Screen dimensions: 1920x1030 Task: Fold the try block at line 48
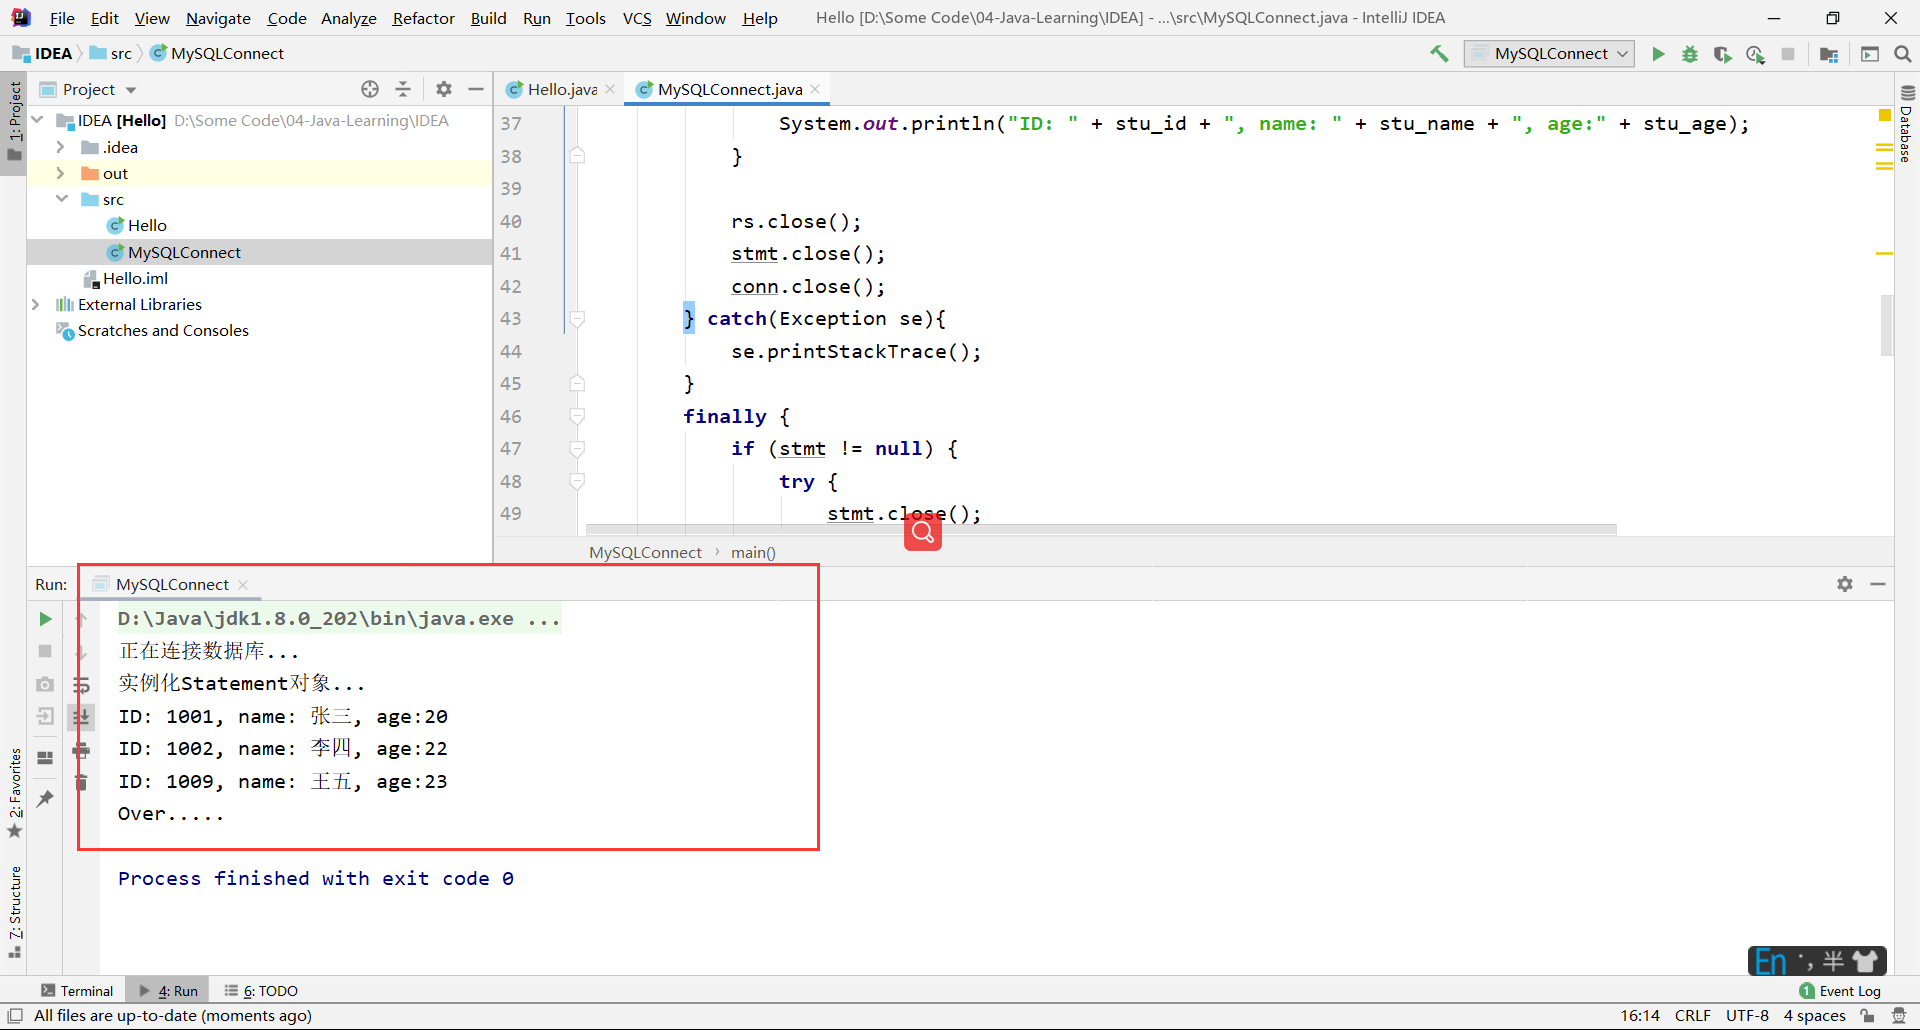click(x=577, y=481)
